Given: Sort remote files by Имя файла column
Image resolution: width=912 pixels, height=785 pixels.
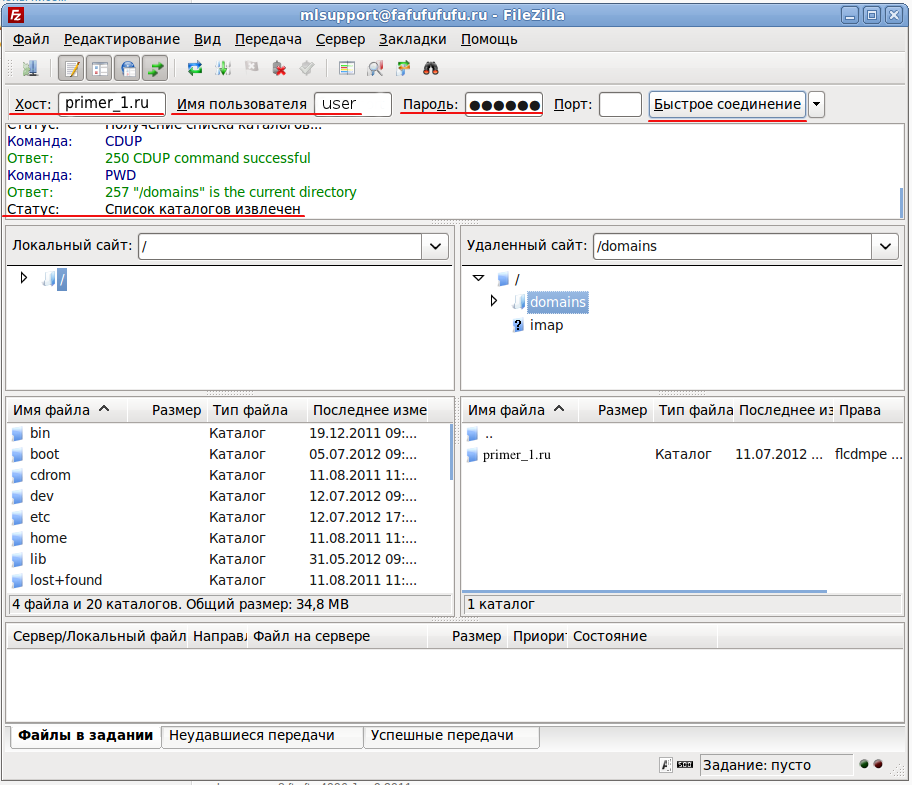Looking at the screenshot, I should click(x=519, y=410).
